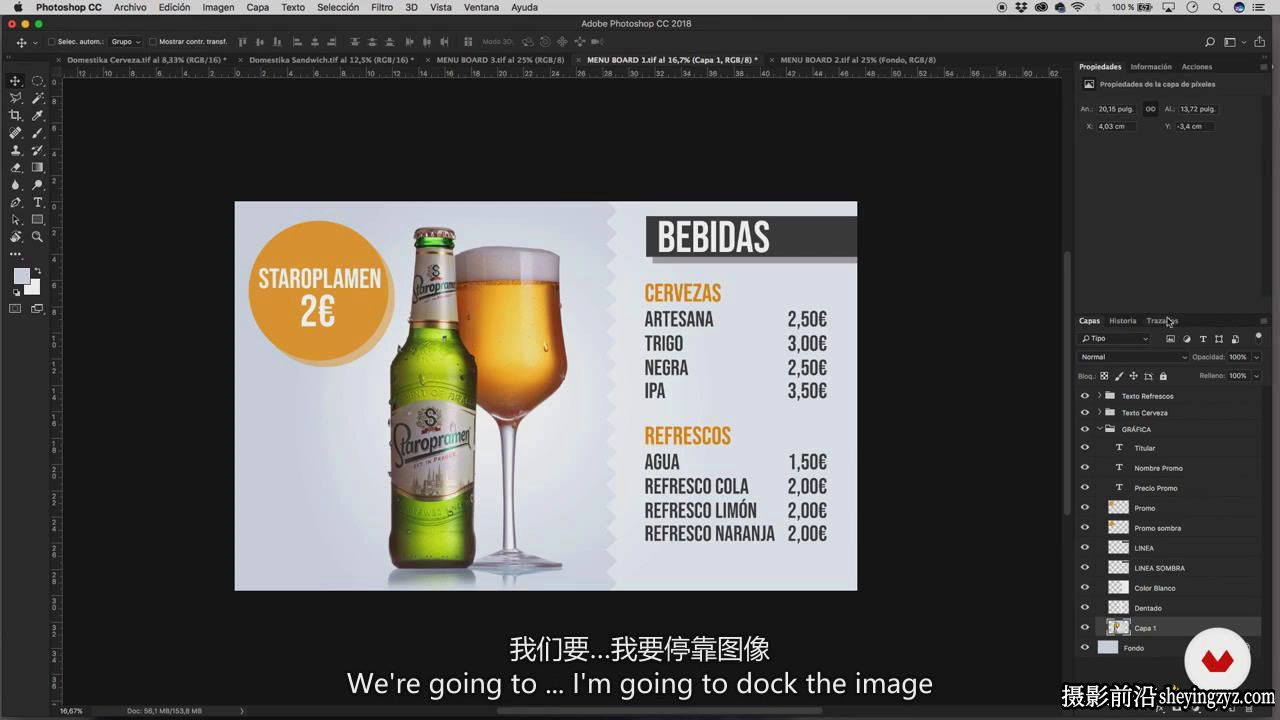1280x720 pixels.
Task: Hide the Fondo layer
Action: click(x=1085, y=648)
